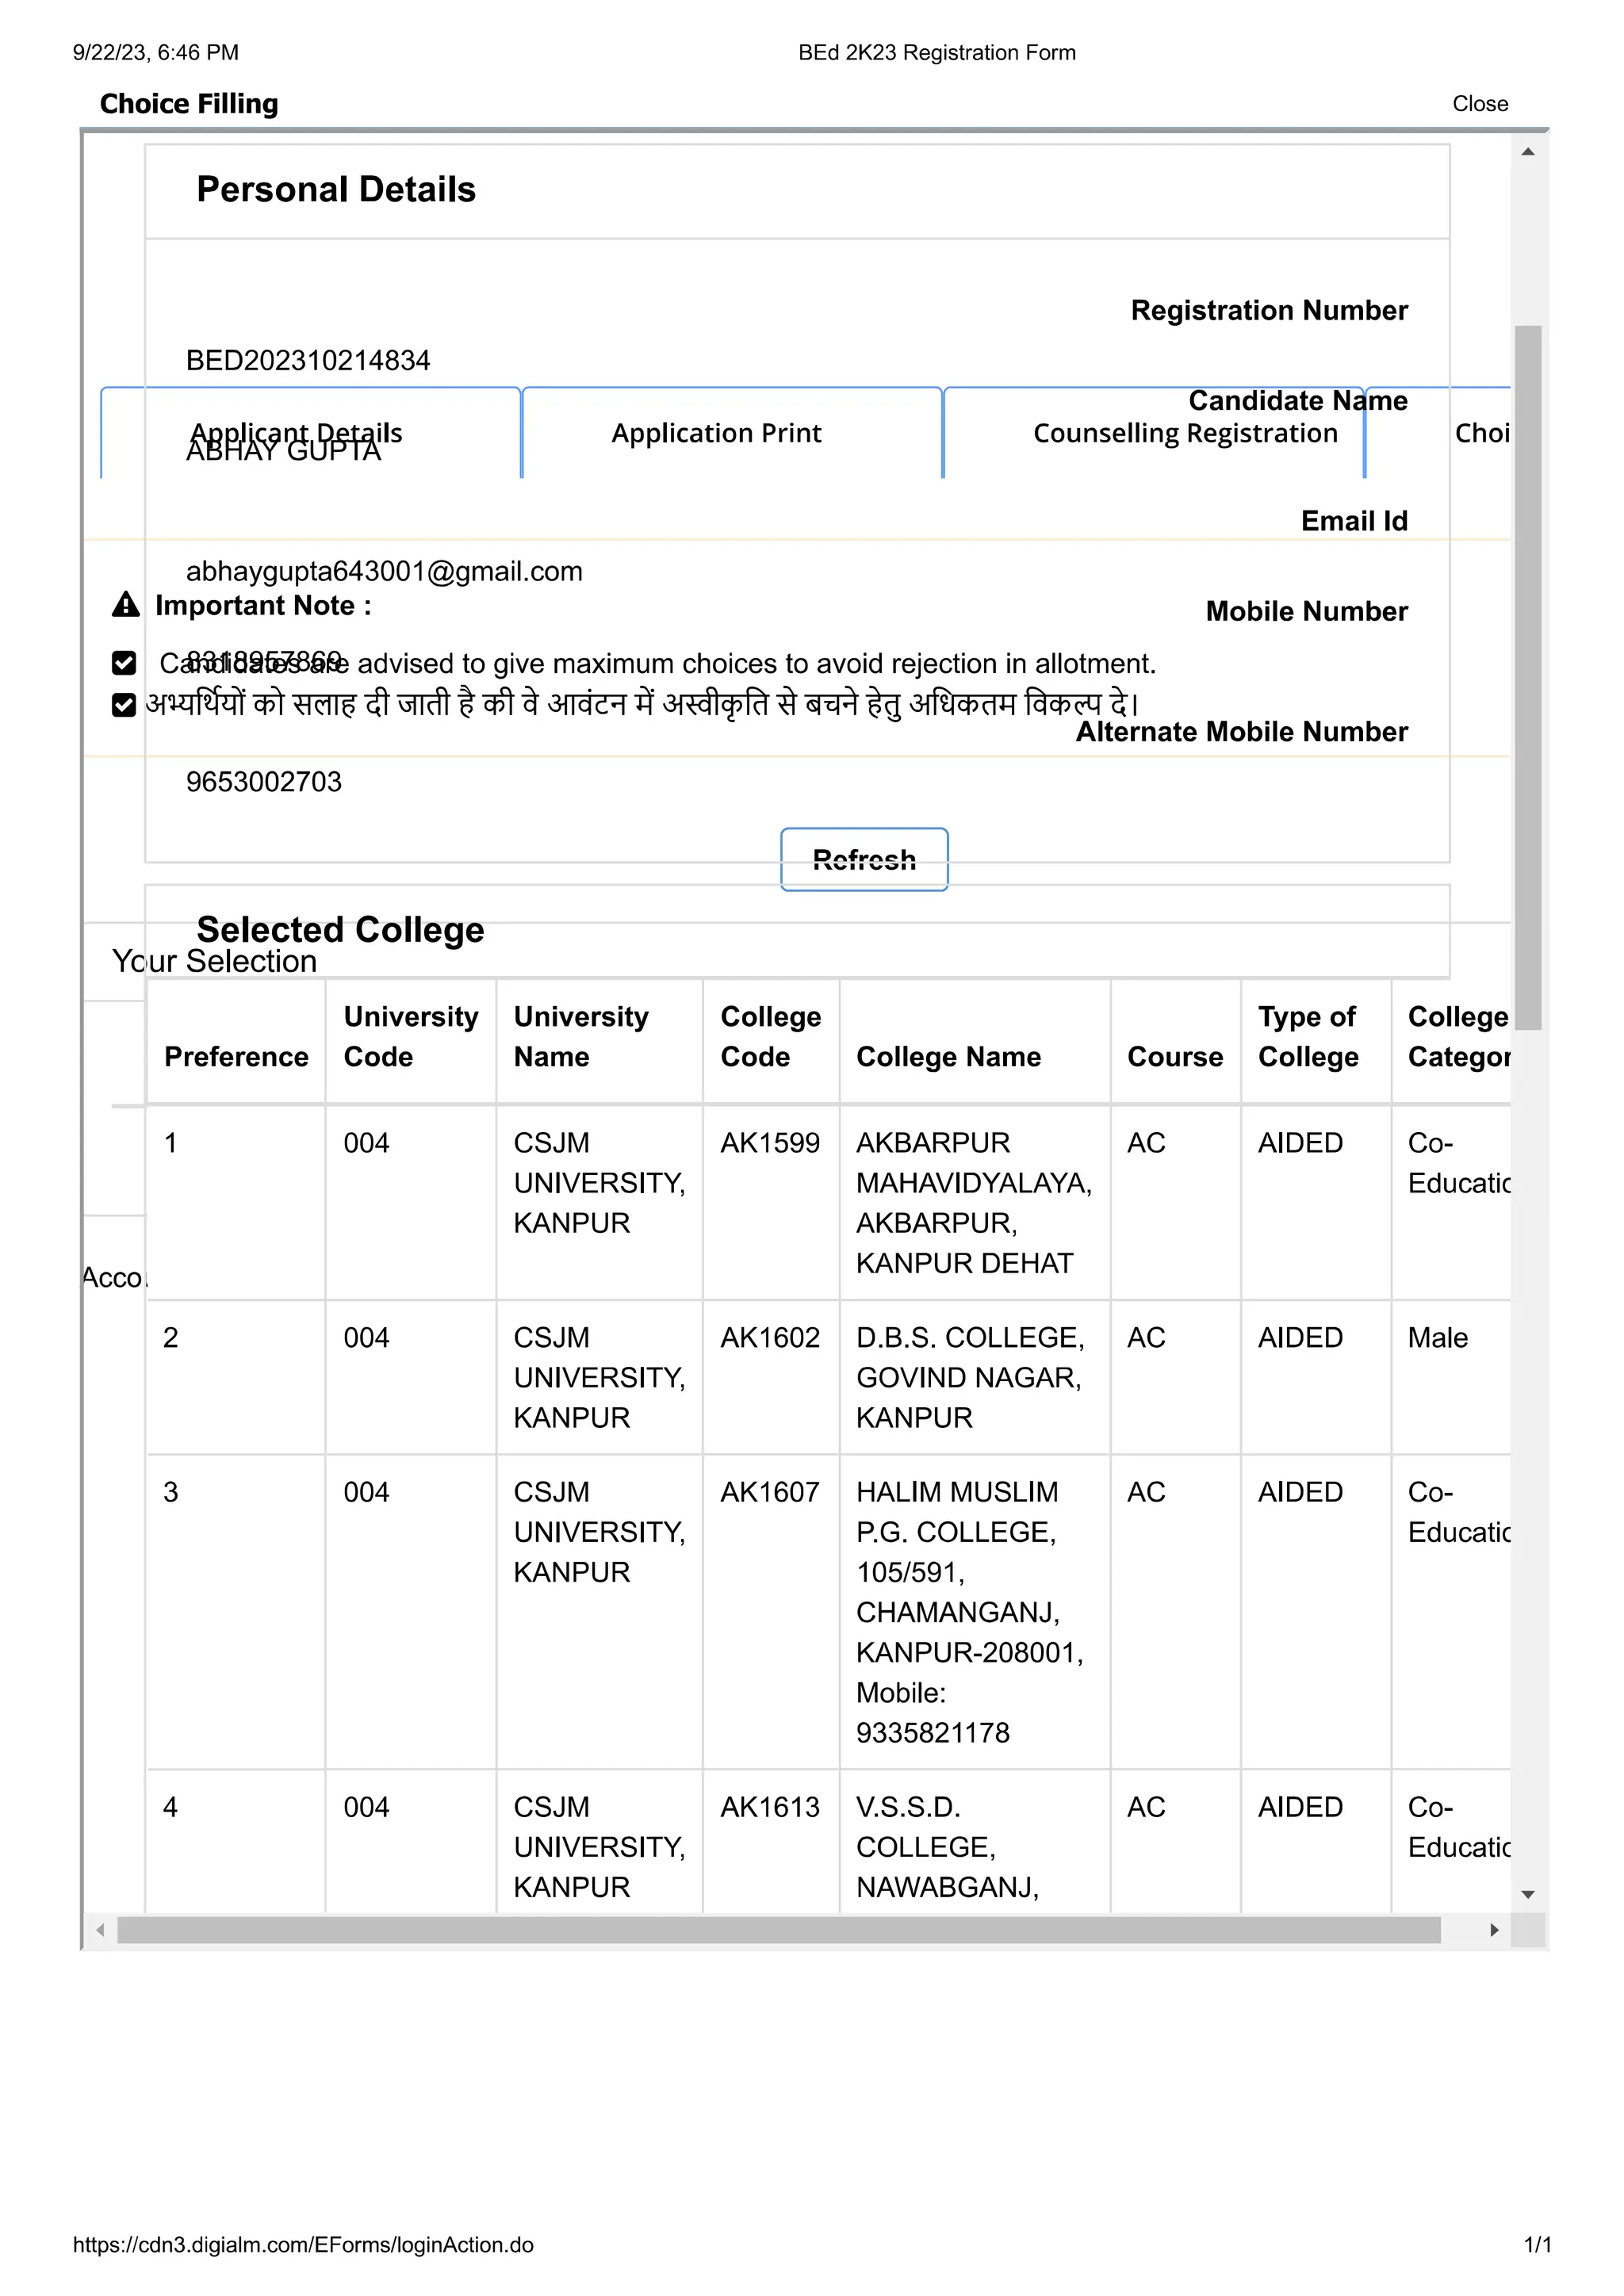Click the Close link at top right
Image resolution: width=1624 pixels, height=2296 pixels.
coord(1480,104)
